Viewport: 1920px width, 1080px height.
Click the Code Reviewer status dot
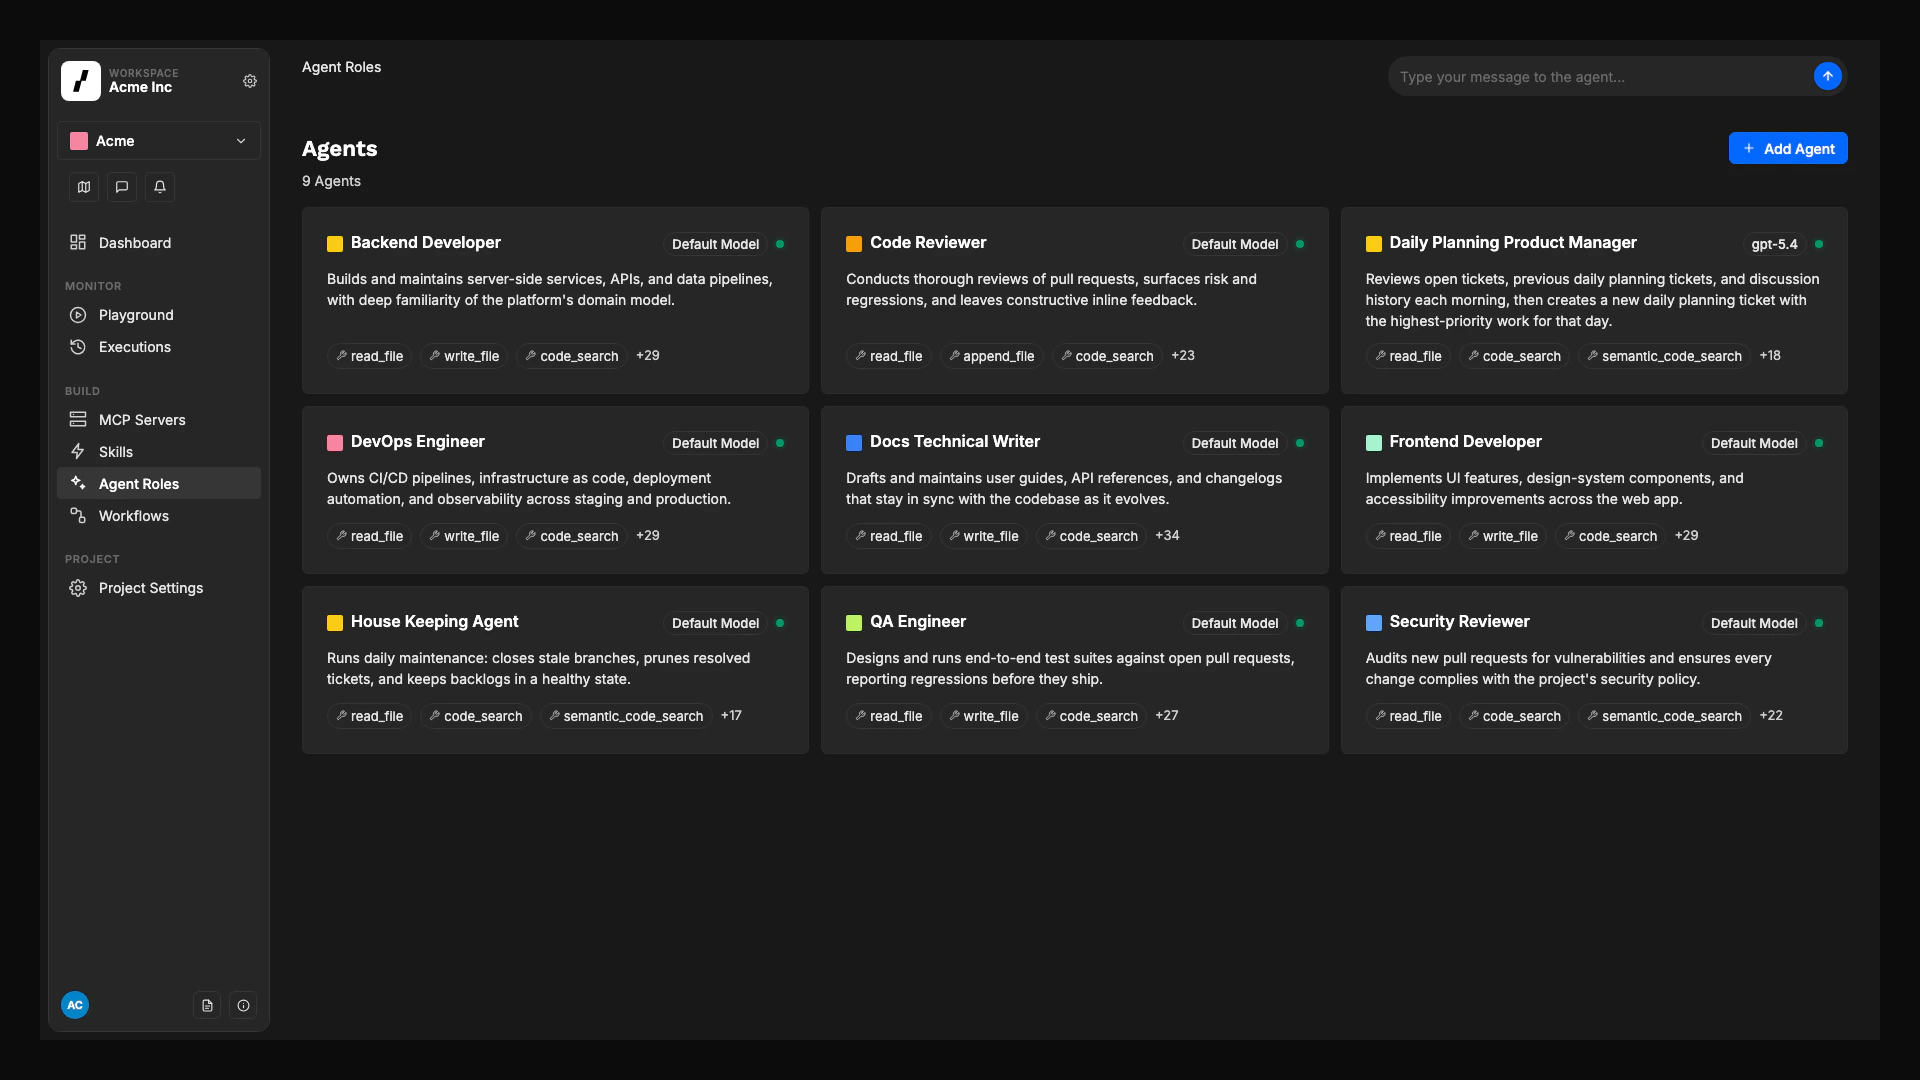click(1300, 244)
